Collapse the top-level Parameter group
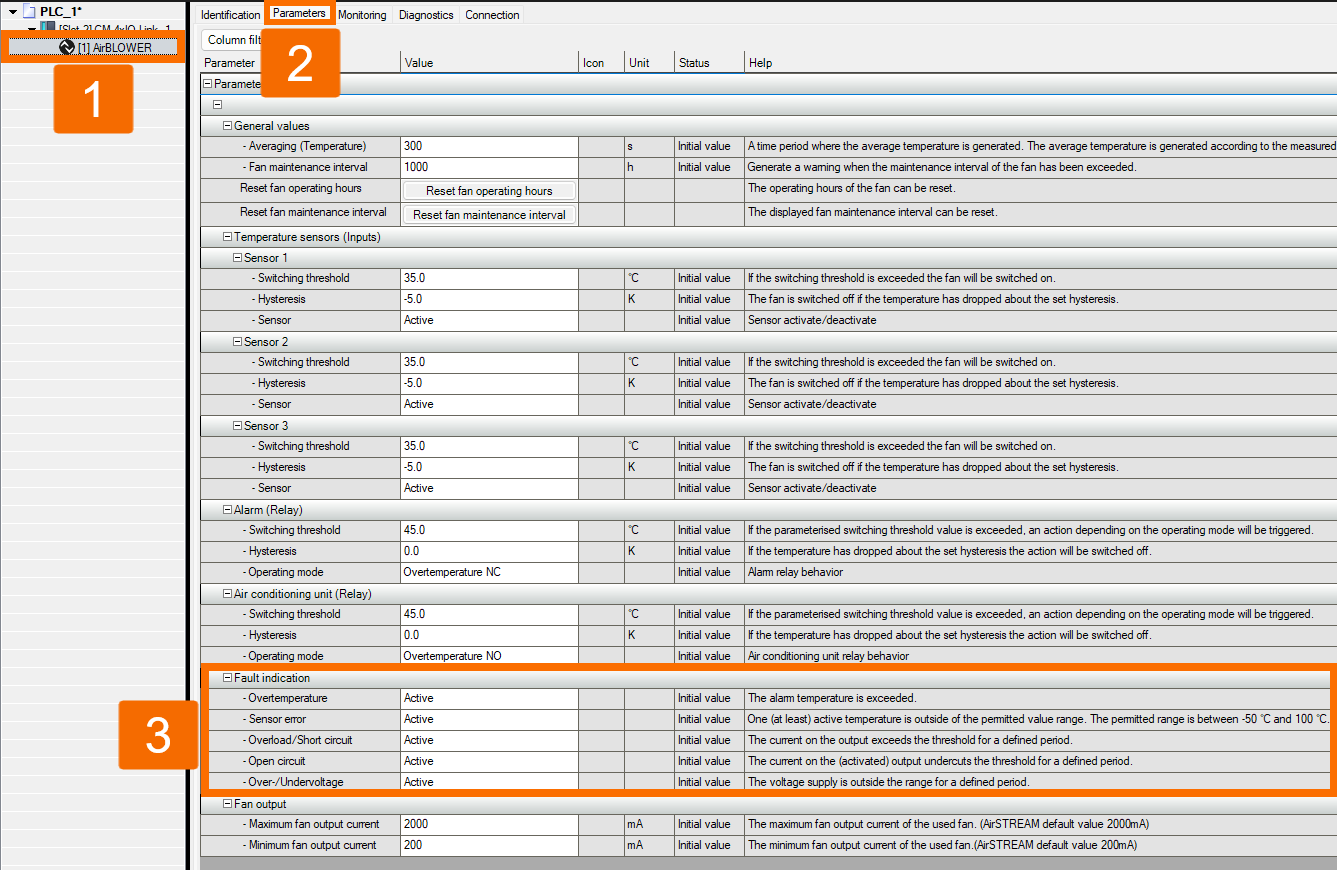The height and width of the screenshot is (870, 1337). coord(208,84)
